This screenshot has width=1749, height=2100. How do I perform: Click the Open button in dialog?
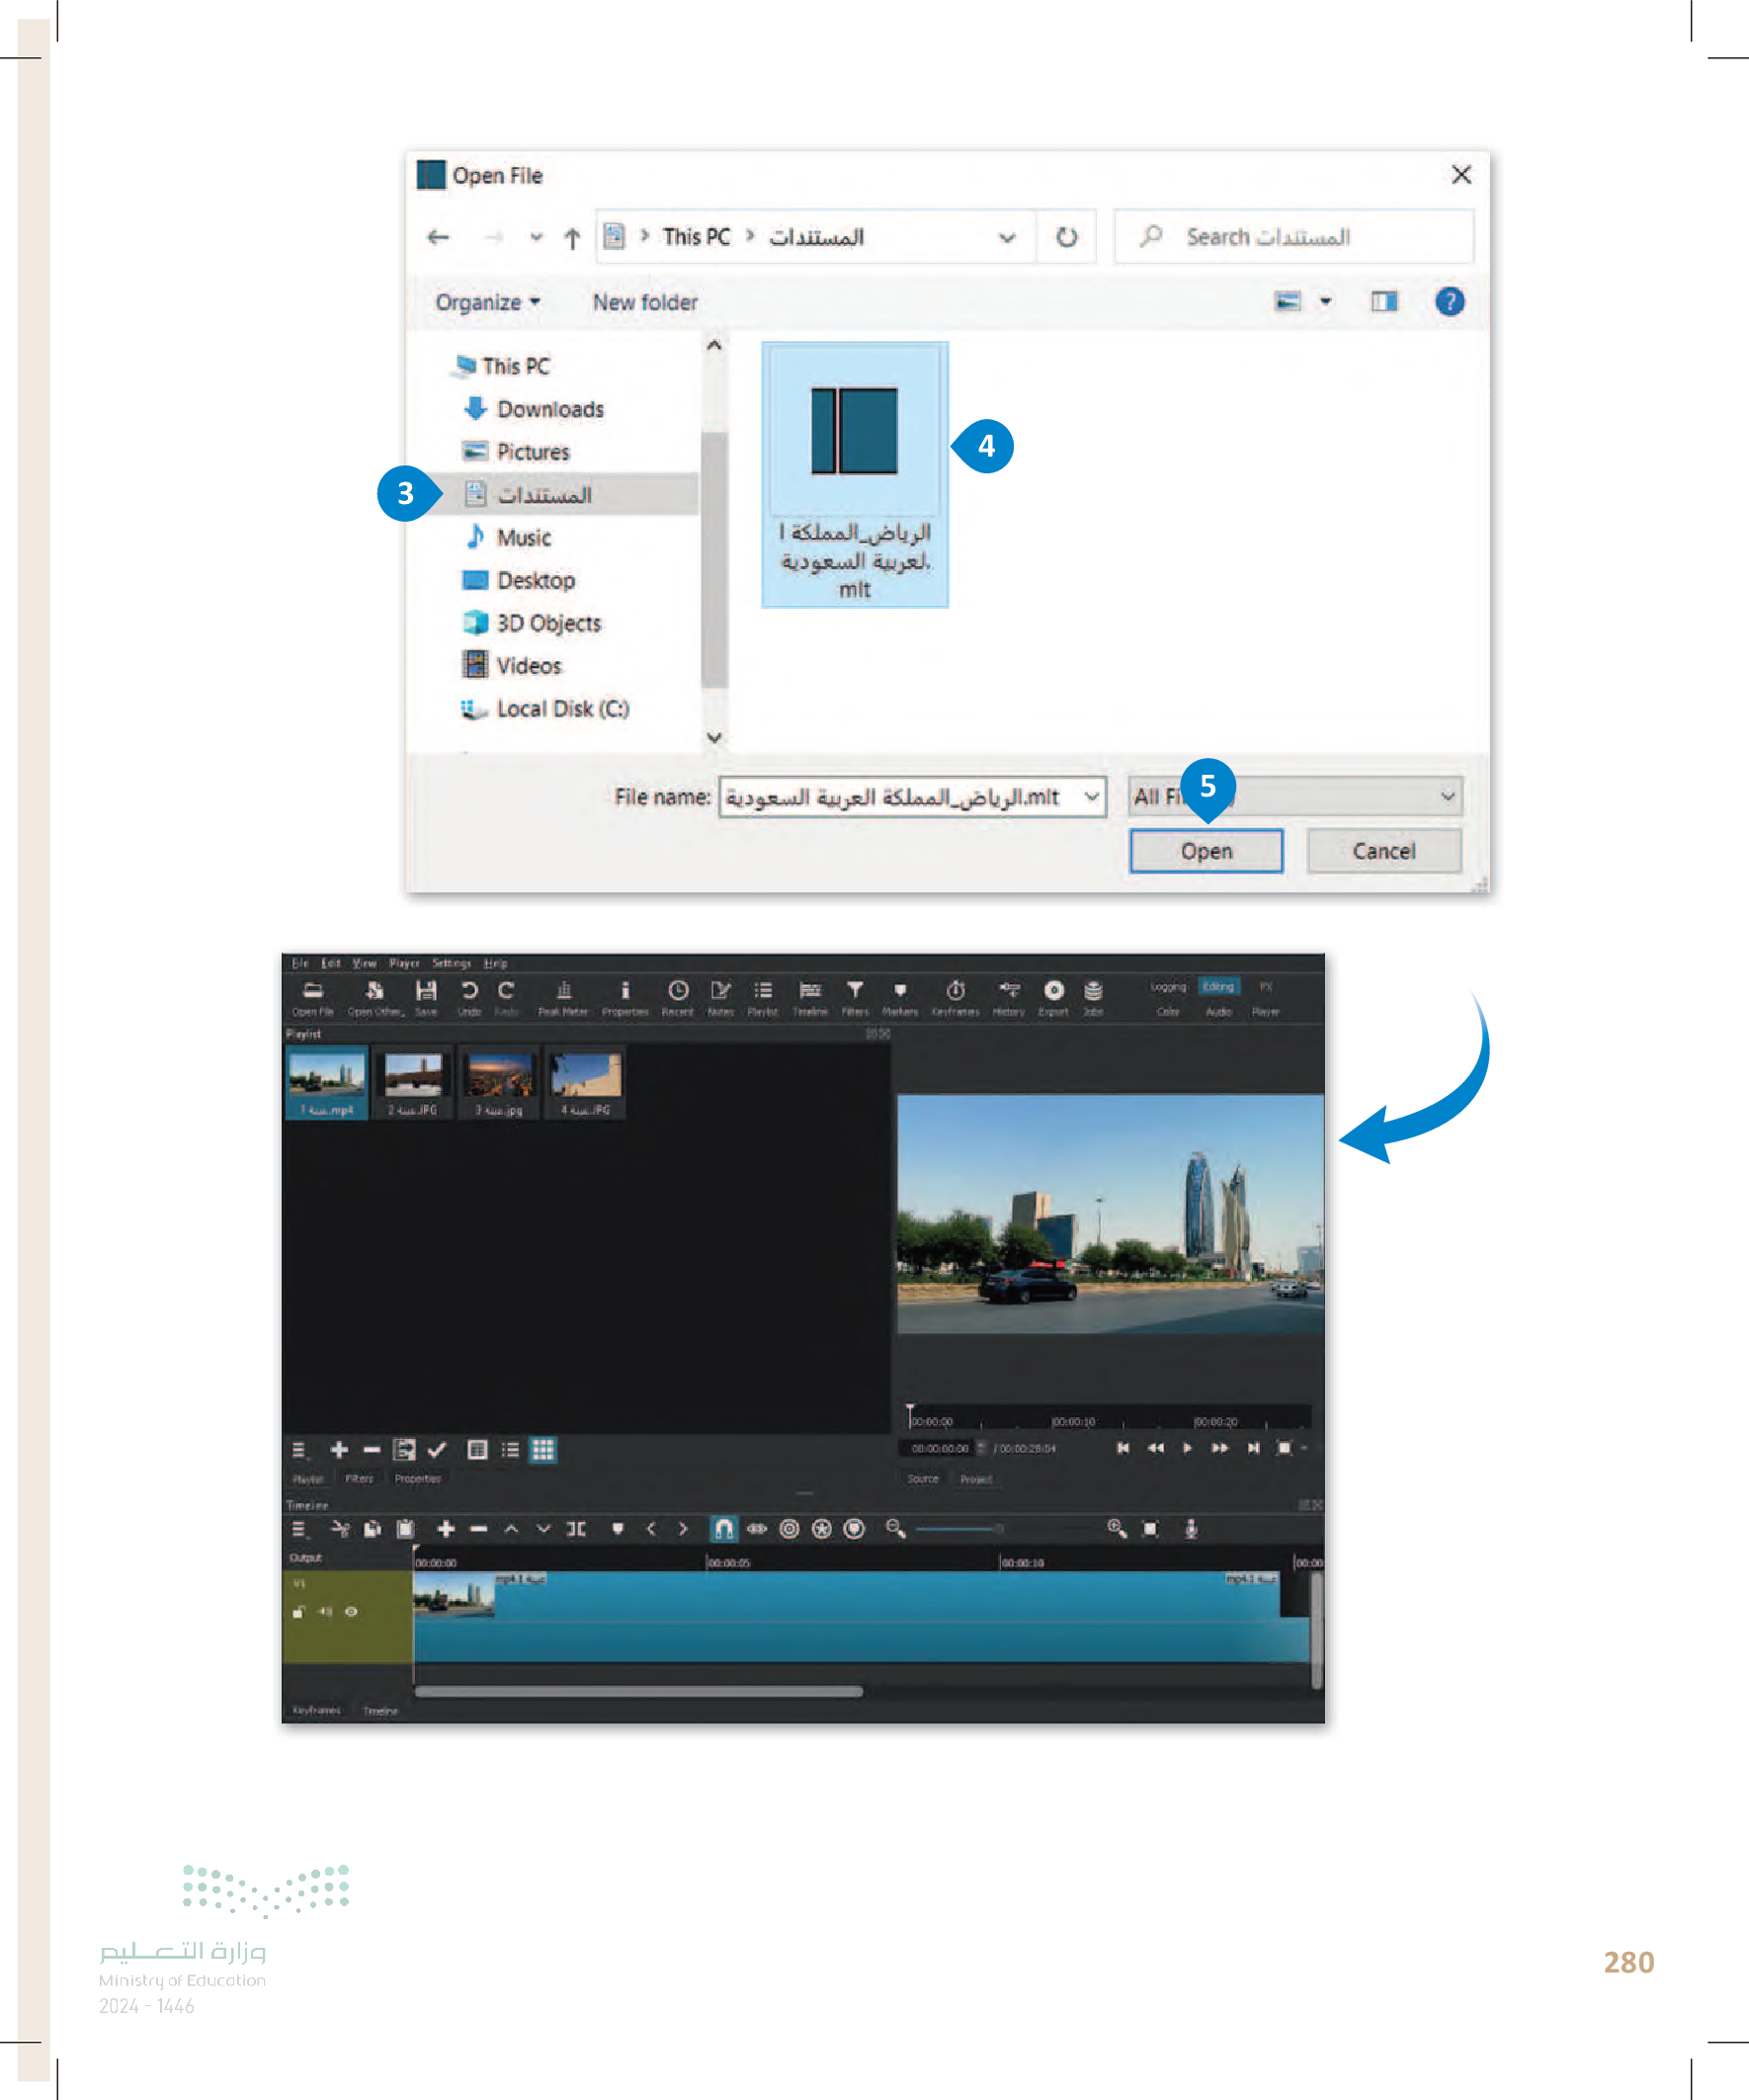click(1205, 851)
